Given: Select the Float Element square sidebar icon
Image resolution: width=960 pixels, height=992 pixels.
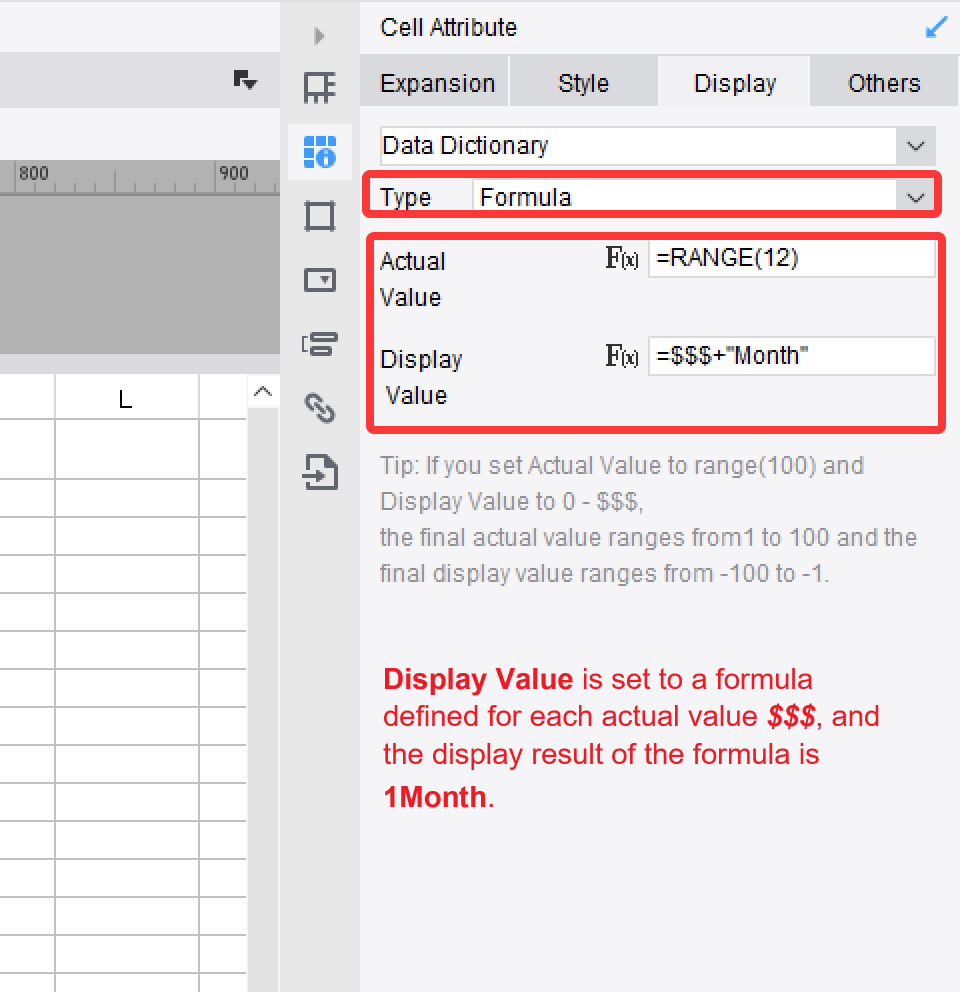Looking at the screenshot, I should tap(320, 215).
